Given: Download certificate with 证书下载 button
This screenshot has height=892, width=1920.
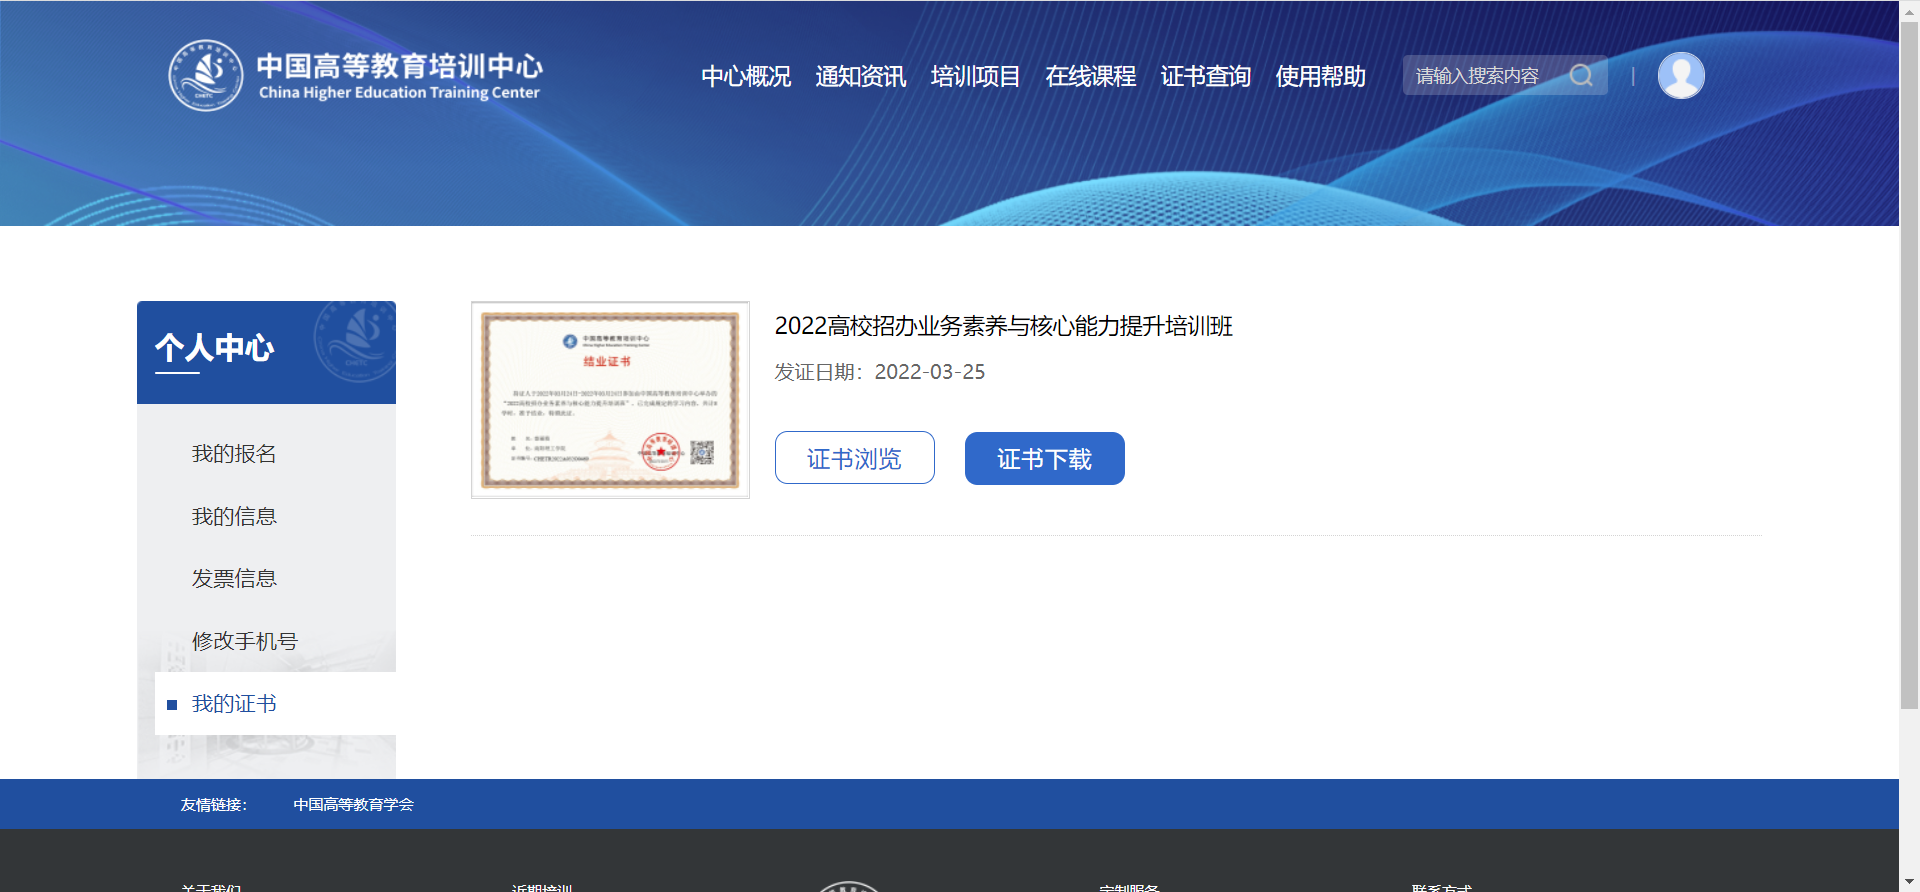Looking at the screenshot, I should [1044, 458].
